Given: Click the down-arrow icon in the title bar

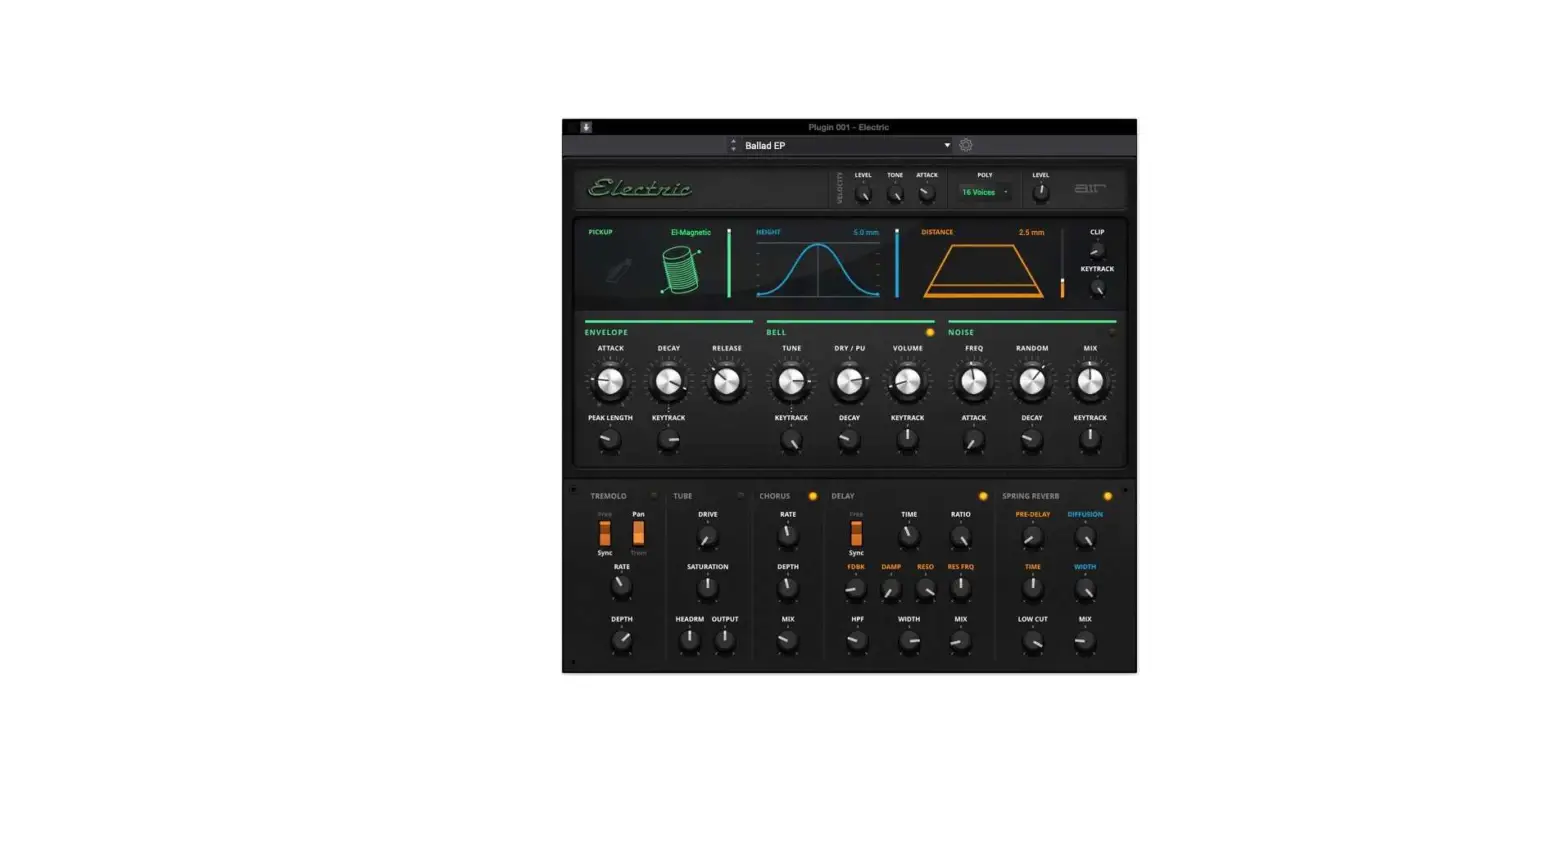Looking at the screenshot, I should [586, 127].
